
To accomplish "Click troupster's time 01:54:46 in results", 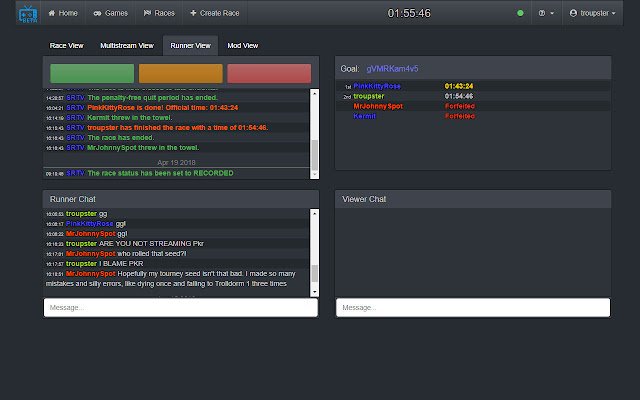I will (x=459, y=96).
